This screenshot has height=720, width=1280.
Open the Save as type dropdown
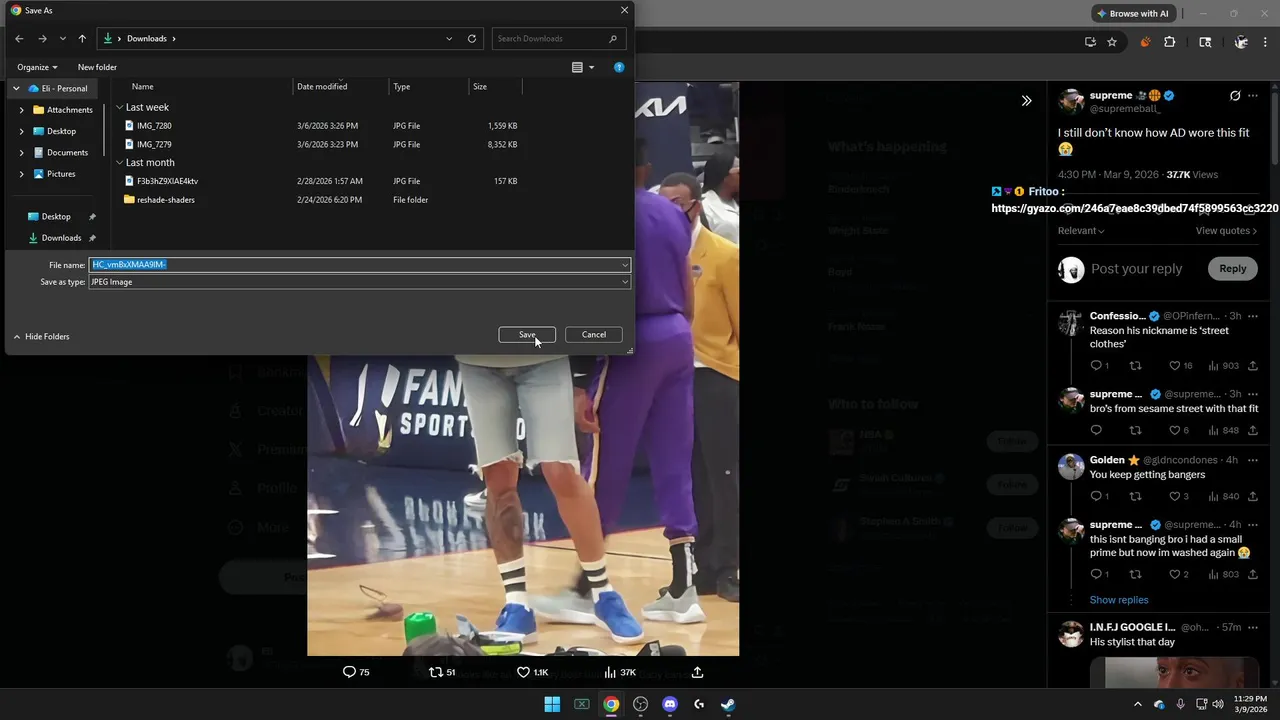(x=360, y=282)
